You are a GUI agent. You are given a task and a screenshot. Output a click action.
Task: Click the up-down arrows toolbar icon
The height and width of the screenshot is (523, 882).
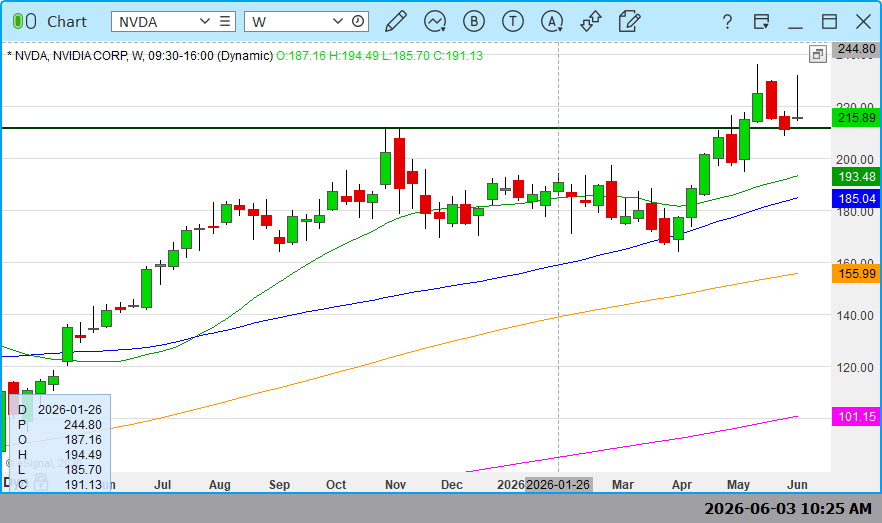[x=591, y=21]
